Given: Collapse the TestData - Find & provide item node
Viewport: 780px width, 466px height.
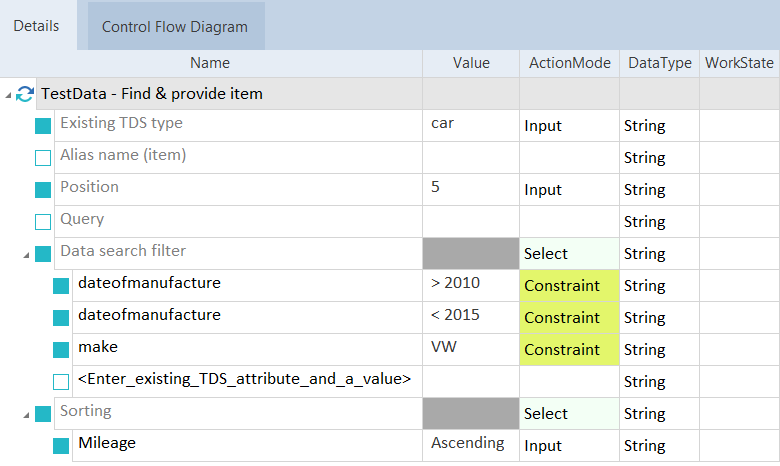Looking at the screenshot, I should 9,95.
